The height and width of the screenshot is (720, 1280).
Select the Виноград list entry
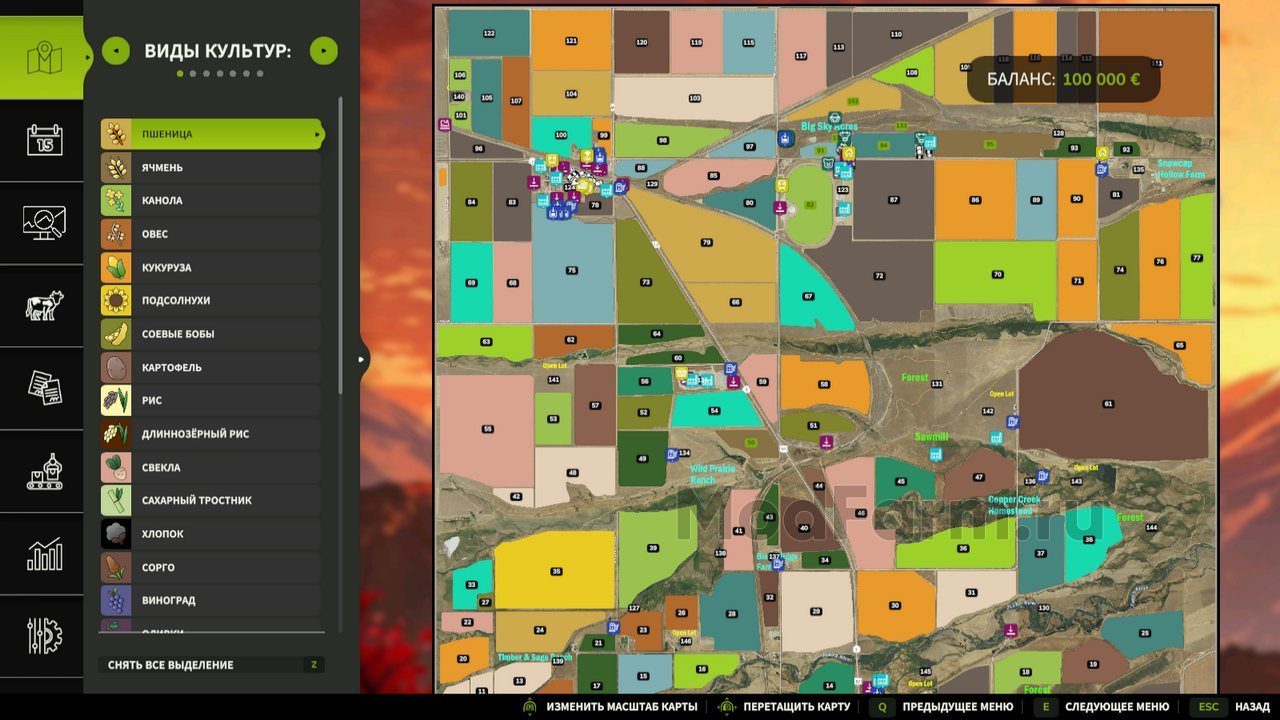(x=211, y=600)
